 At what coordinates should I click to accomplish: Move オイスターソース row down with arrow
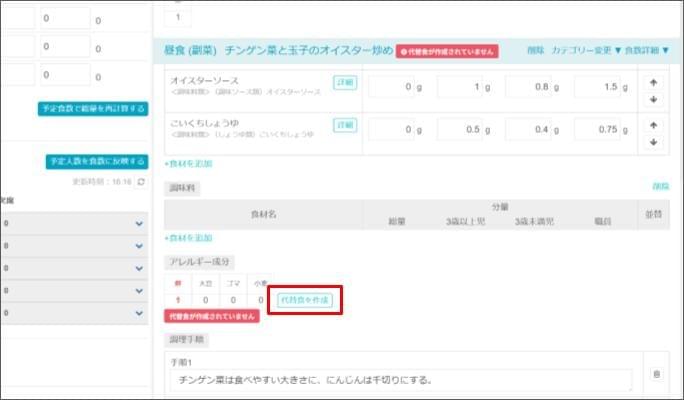[653, 99]
